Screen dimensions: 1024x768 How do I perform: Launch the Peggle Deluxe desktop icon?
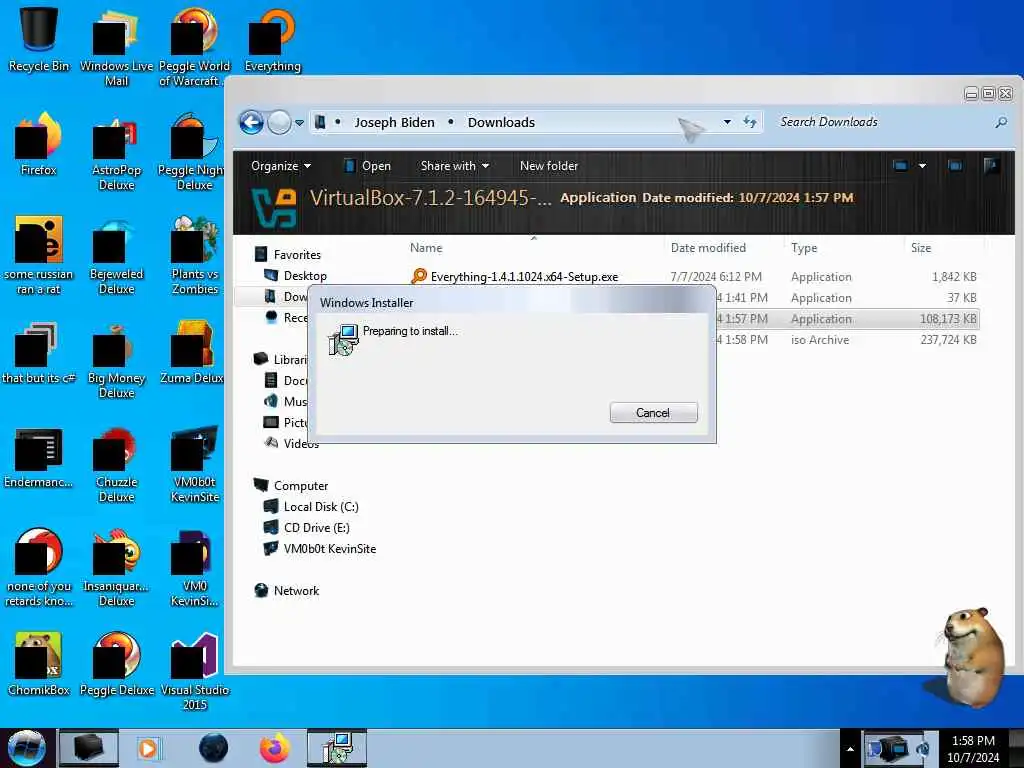pyautogui.click(x=116, y=665)
